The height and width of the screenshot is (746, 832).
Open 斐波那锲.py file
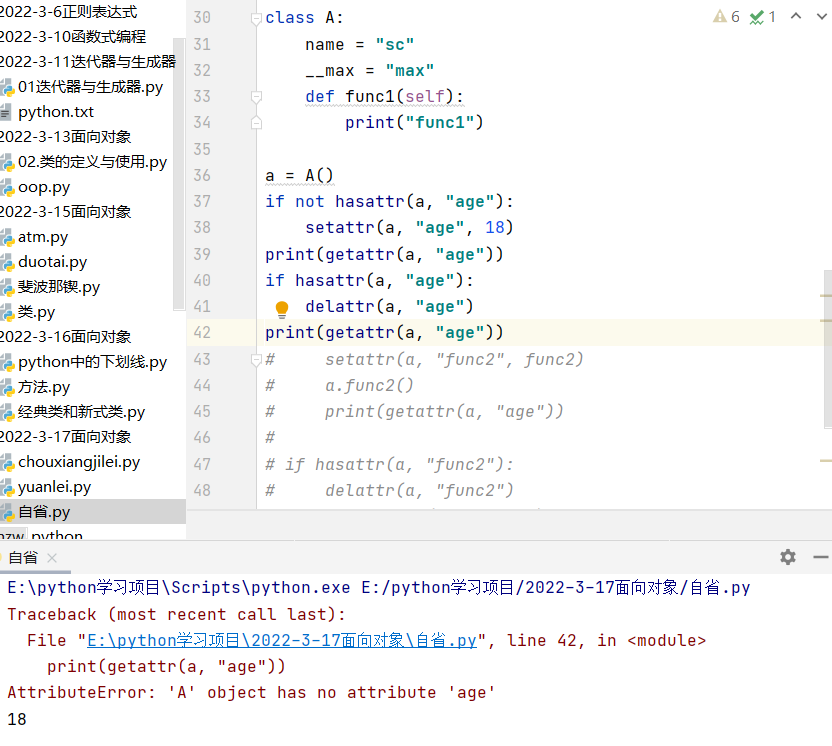coord(58,287)
